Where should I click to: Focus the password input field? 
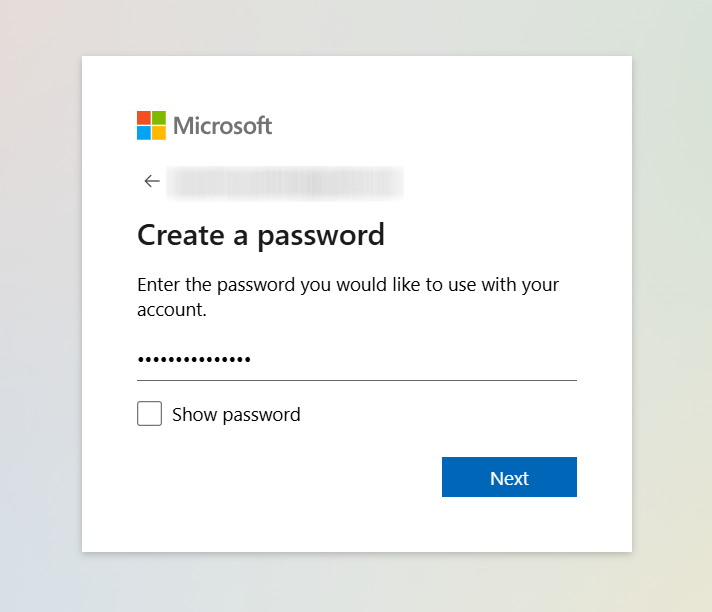[356, 360]
